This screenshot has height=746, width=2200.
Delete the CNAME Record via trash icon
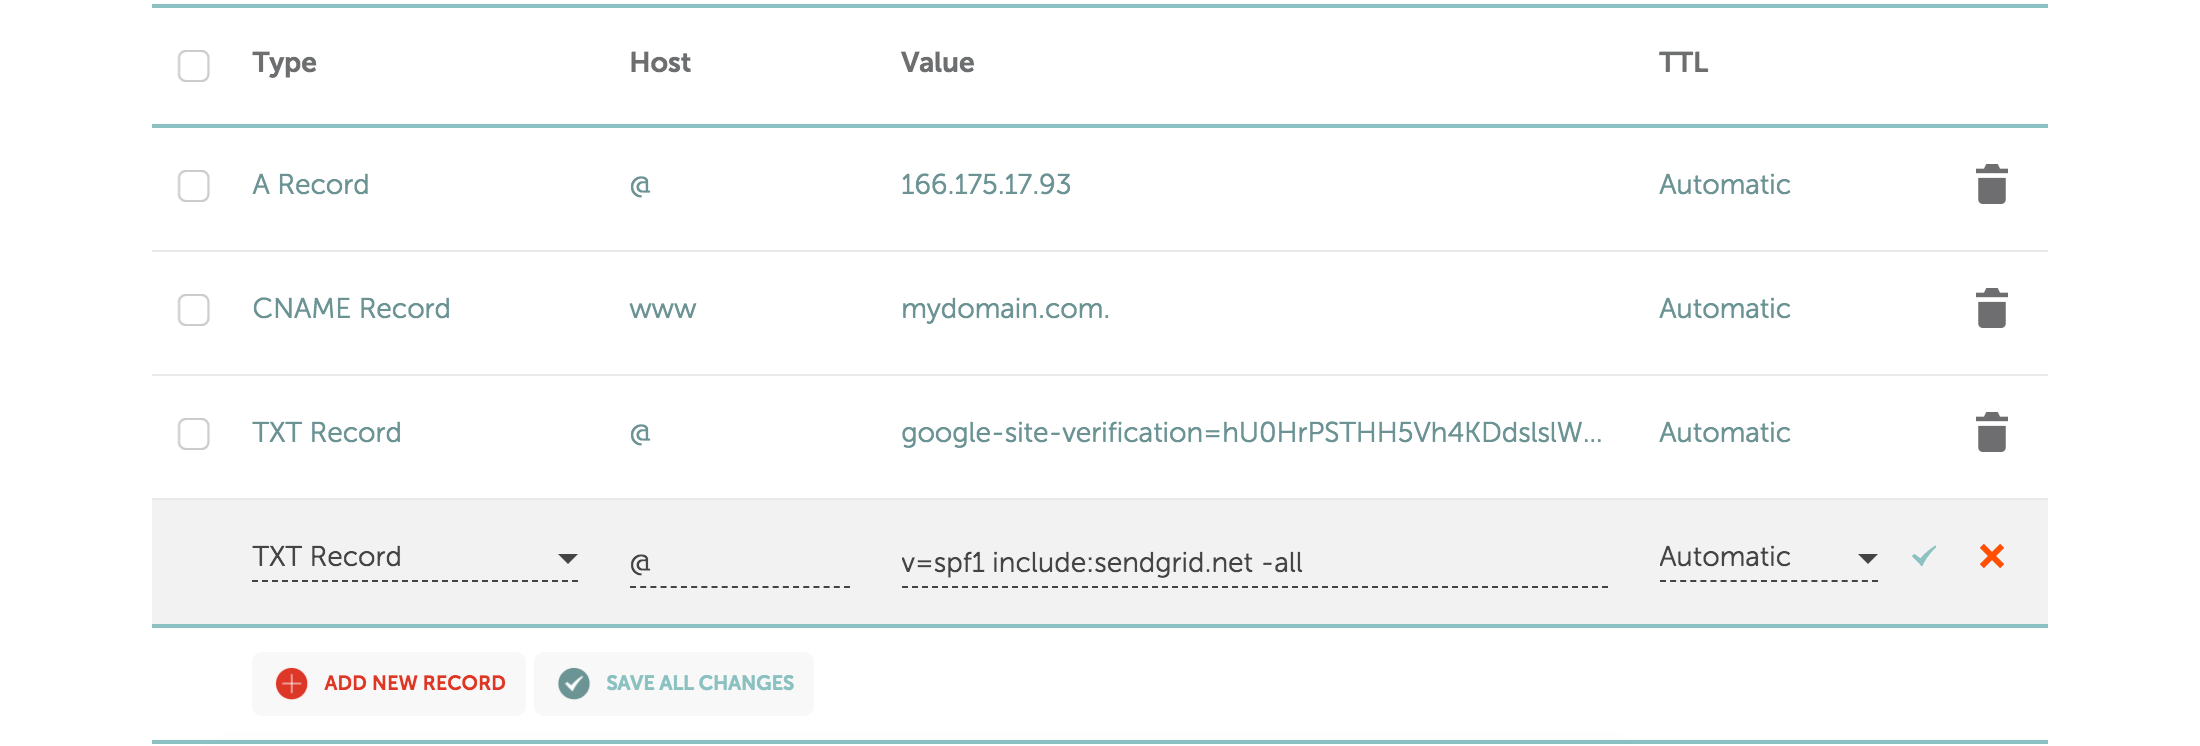(1992, 309)
